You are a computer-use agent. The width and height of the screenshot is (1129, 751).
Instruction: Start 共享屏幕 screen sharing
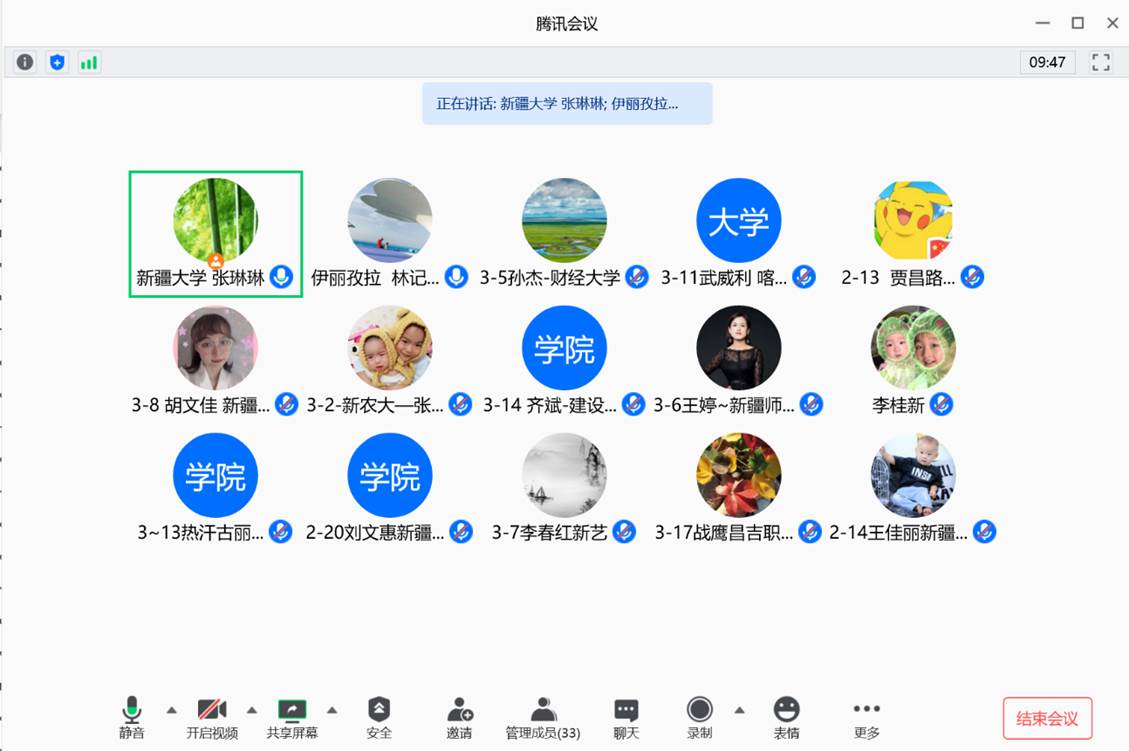click(292, 717)
